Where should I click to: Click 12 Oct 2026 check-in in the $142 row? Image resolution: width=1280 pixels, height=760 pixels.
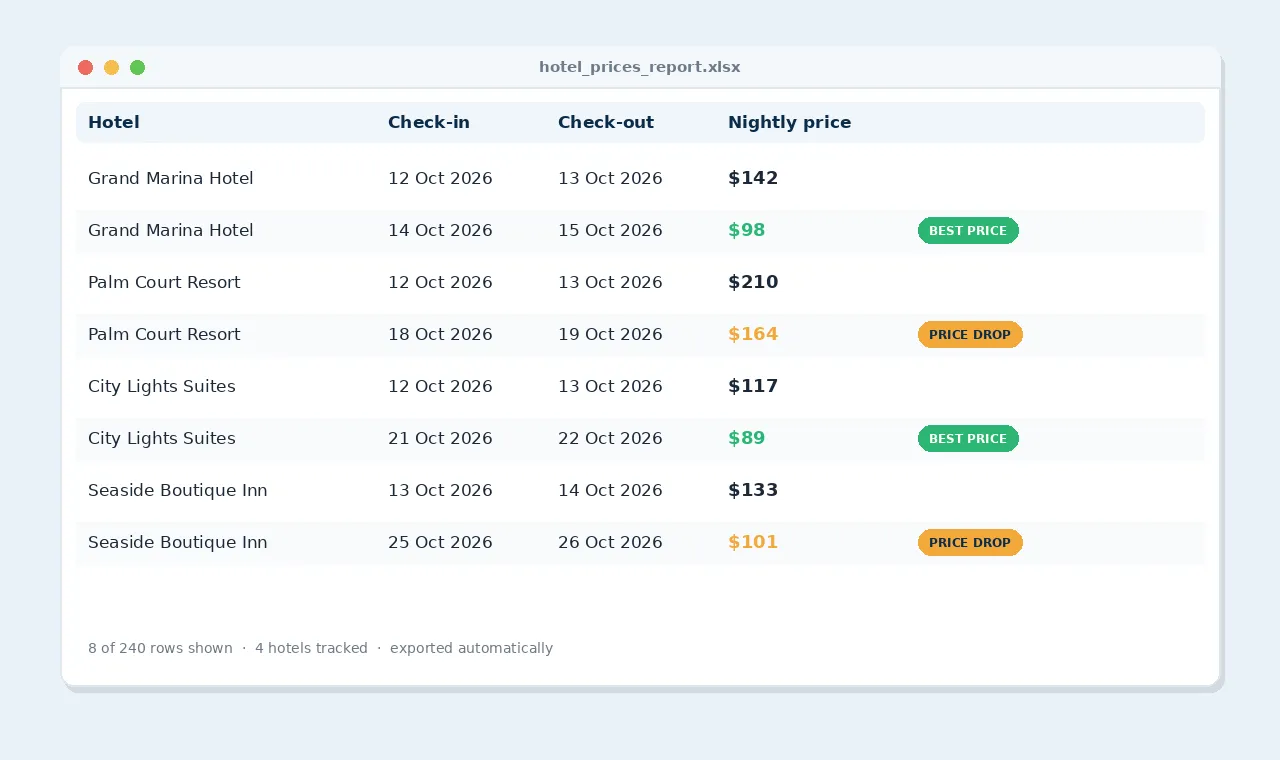440,178
